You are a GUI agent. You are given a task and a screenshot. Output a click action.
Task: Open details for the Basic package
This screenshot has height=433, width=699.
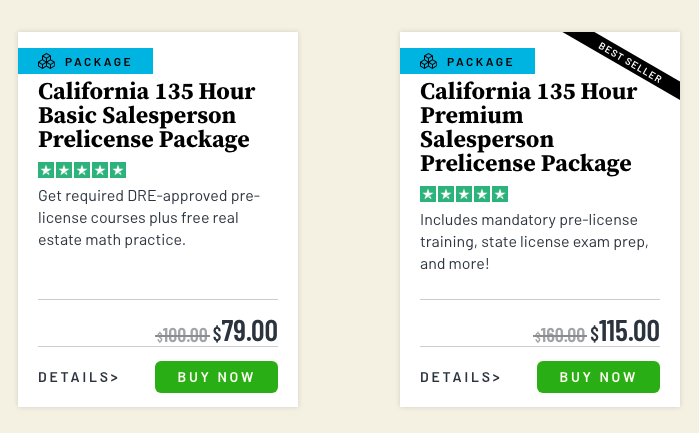tap(78, 377)
